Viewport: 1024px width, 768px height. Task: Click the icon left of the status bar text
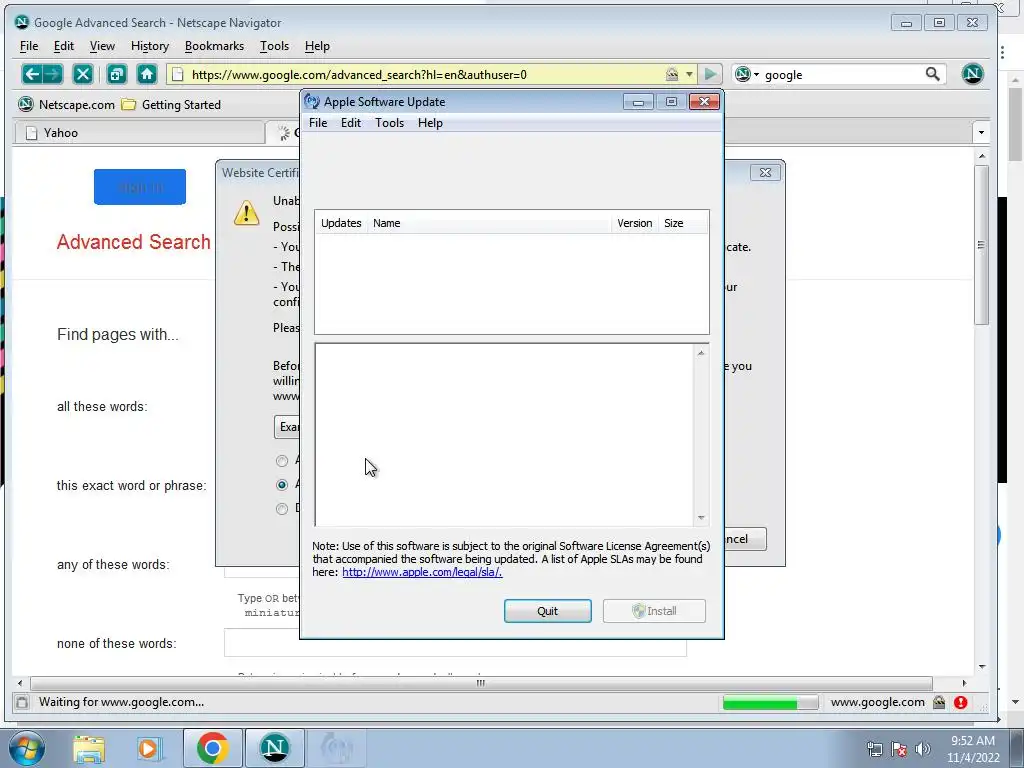(22, 702)
